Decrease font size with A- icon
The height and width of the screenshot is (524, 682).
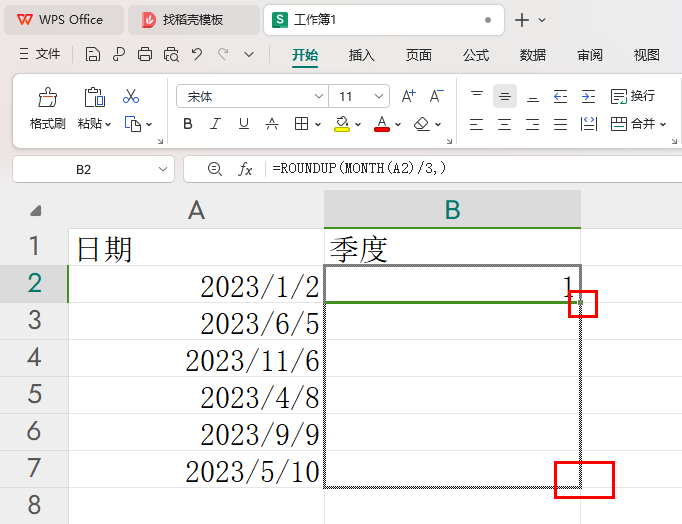click(436, 96)
